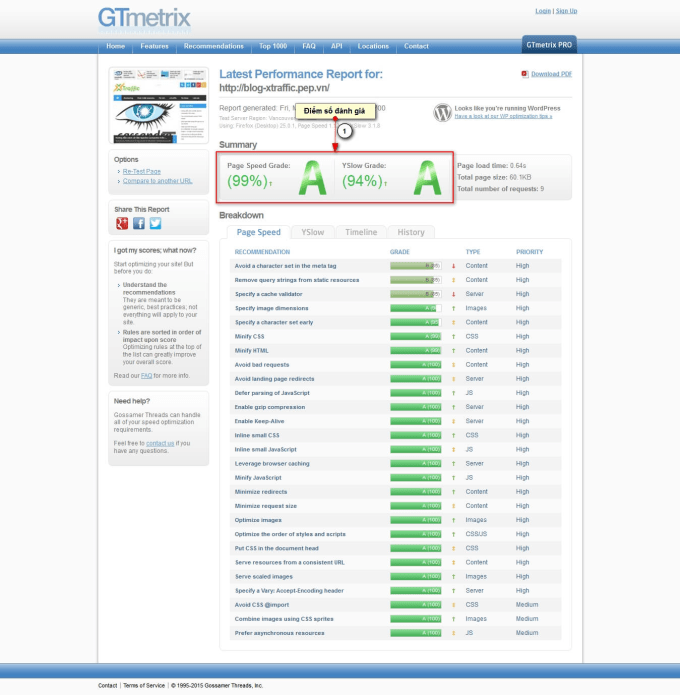Click the WordPress logo icon
680x695 pixels.
click(x=442, y=113)
